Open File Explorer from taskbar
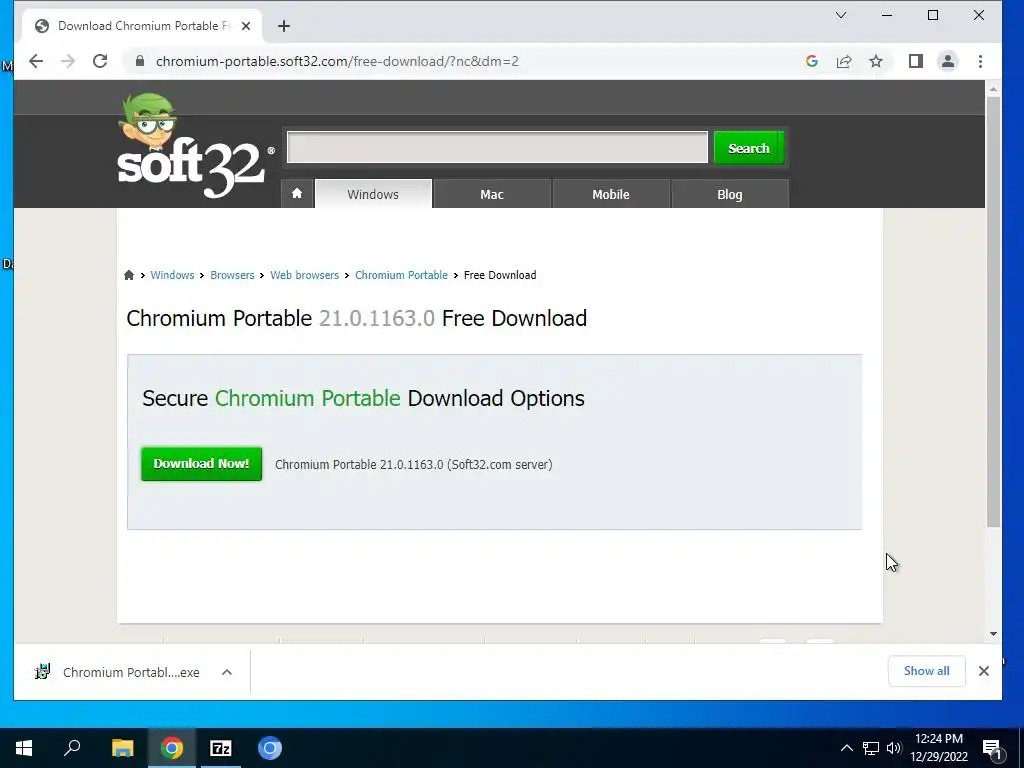 [x=122, y=748]
